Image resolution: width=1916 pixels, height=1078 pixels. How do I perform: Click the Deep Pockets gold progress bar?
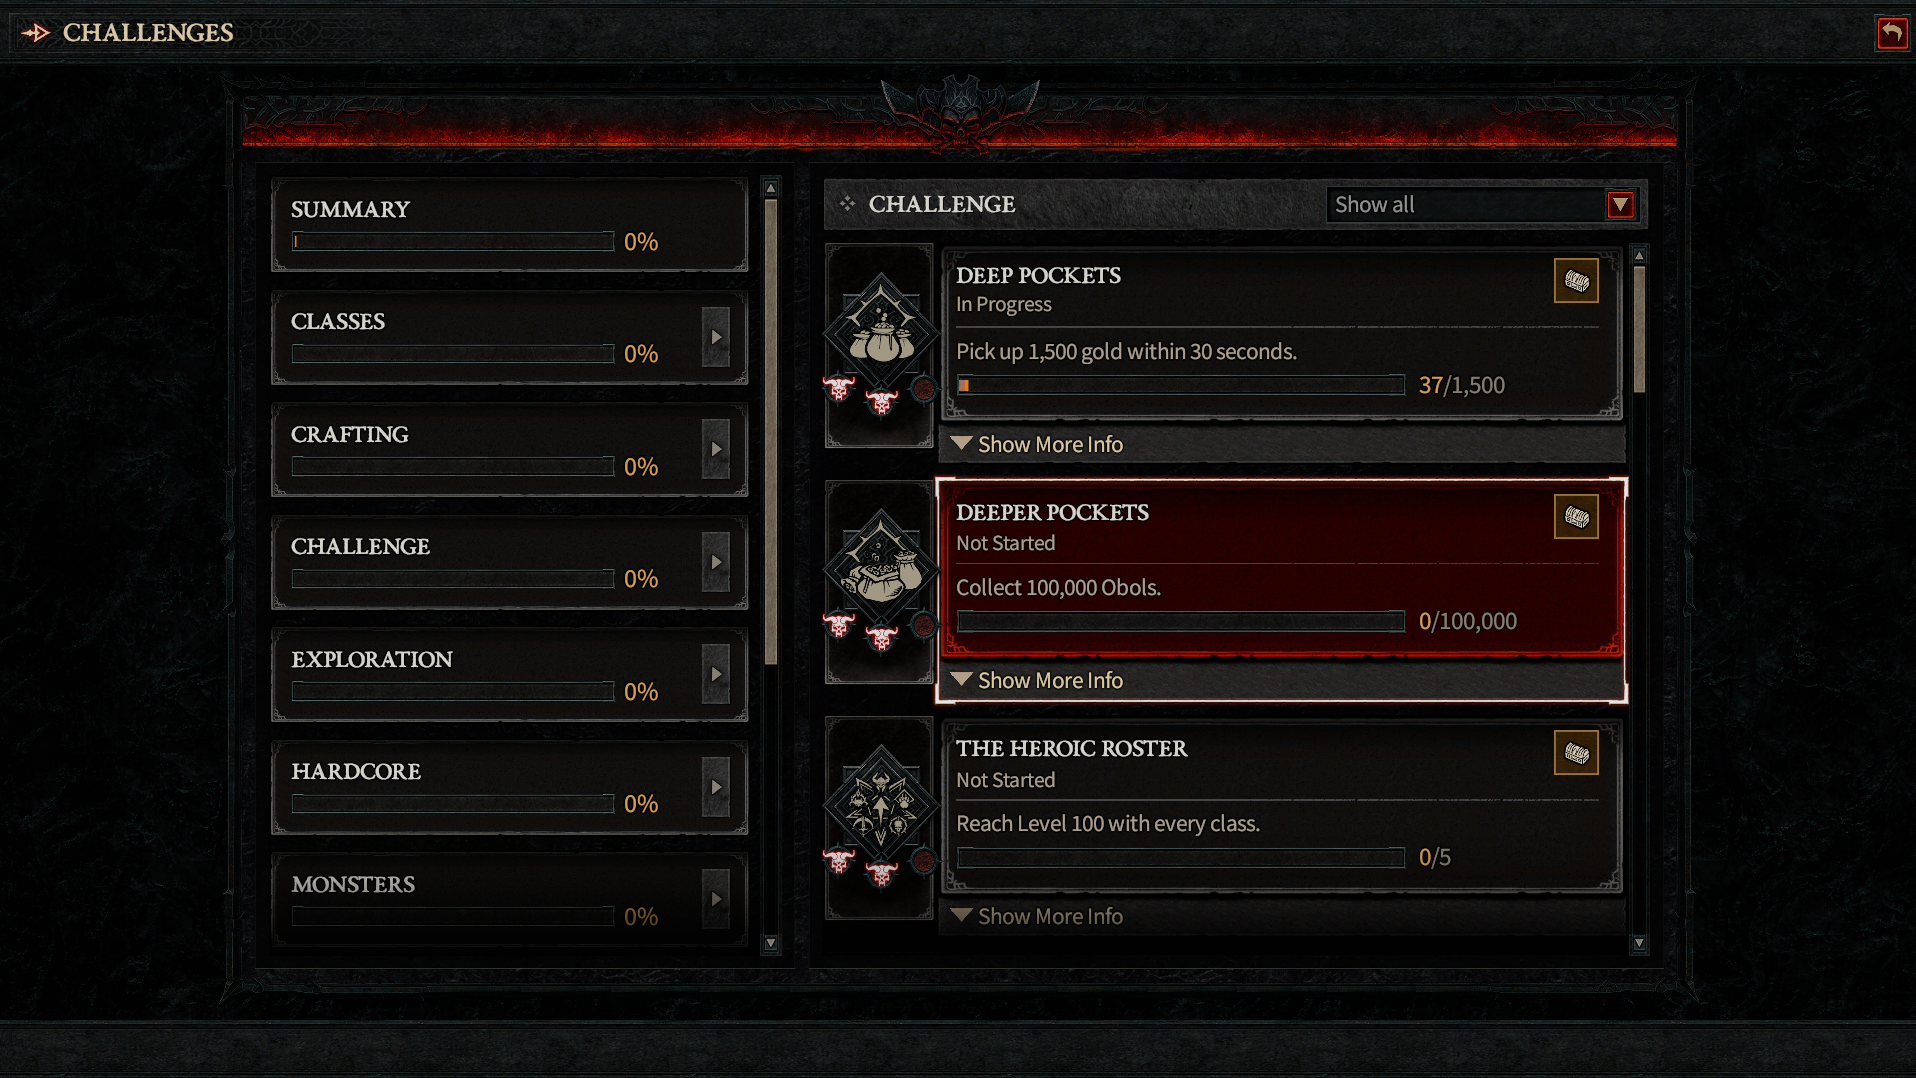(1181, 385)
